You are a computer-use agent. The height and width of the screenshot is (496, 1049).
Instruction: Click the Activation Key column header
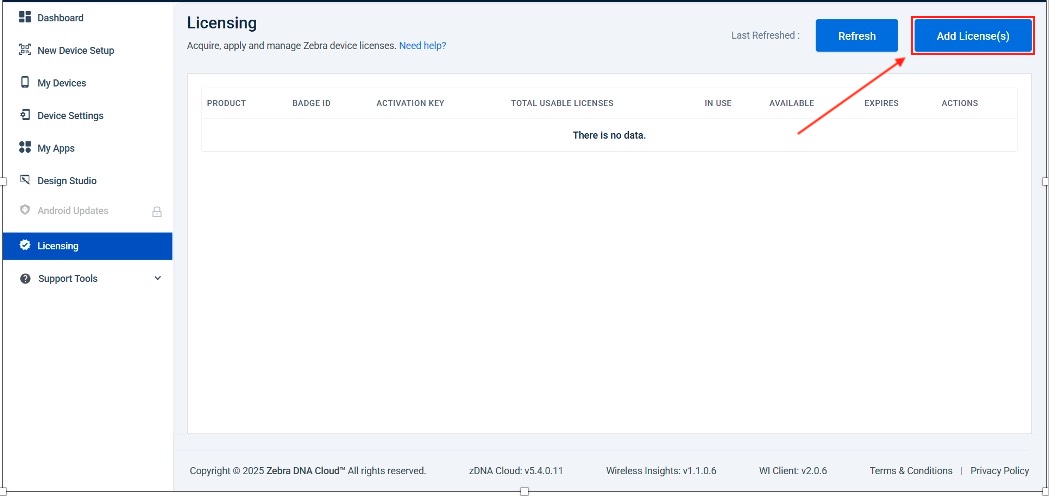410,103
